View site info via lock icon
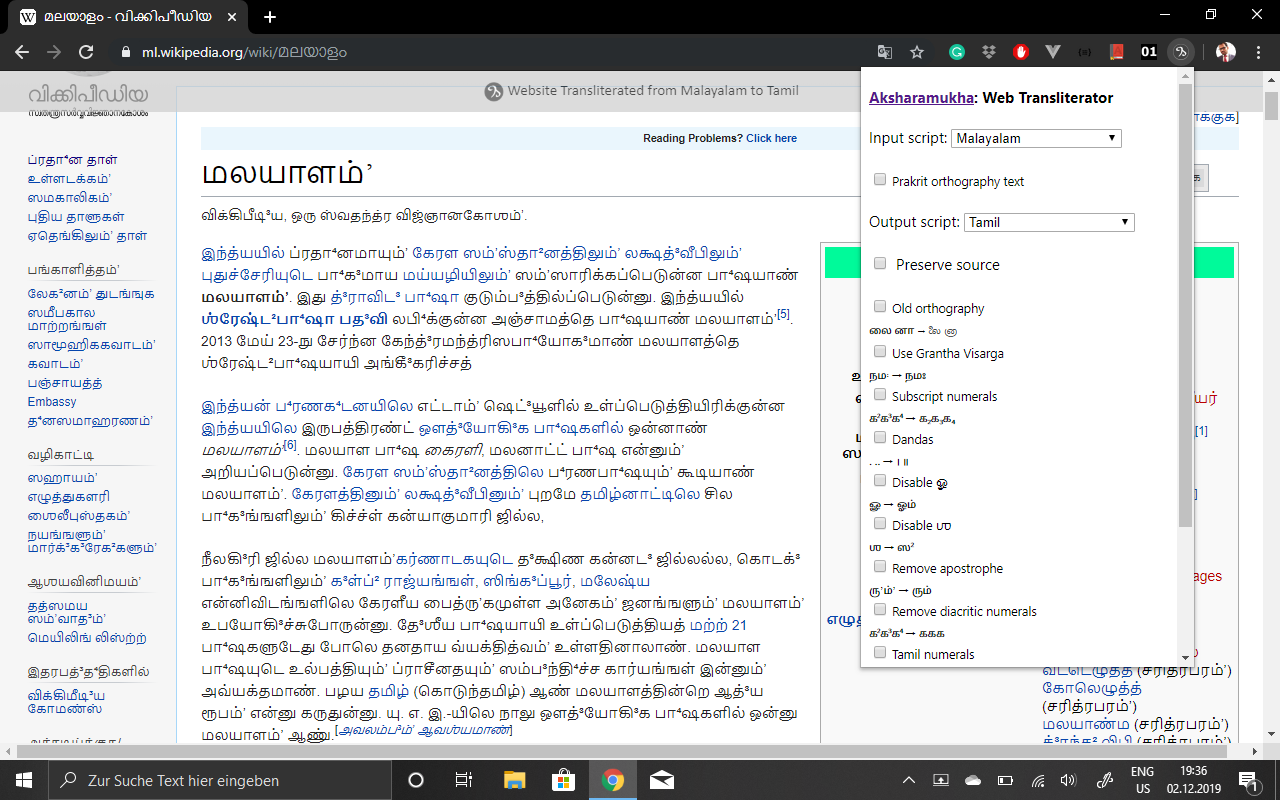Image resolution: width=1280 pixels, height=800 pixels. pyautogui.click(x=126, y=52)
